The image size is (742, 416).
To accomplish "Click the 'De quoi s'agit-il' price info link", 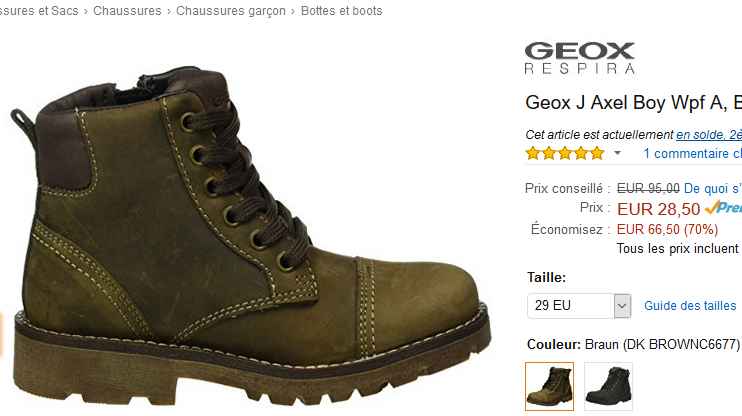I will click(713, 188).
